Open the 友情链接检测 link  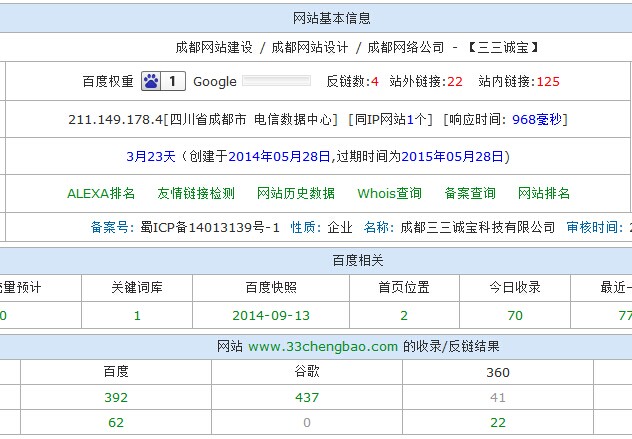pyautogui.click(x=196, y=193)
